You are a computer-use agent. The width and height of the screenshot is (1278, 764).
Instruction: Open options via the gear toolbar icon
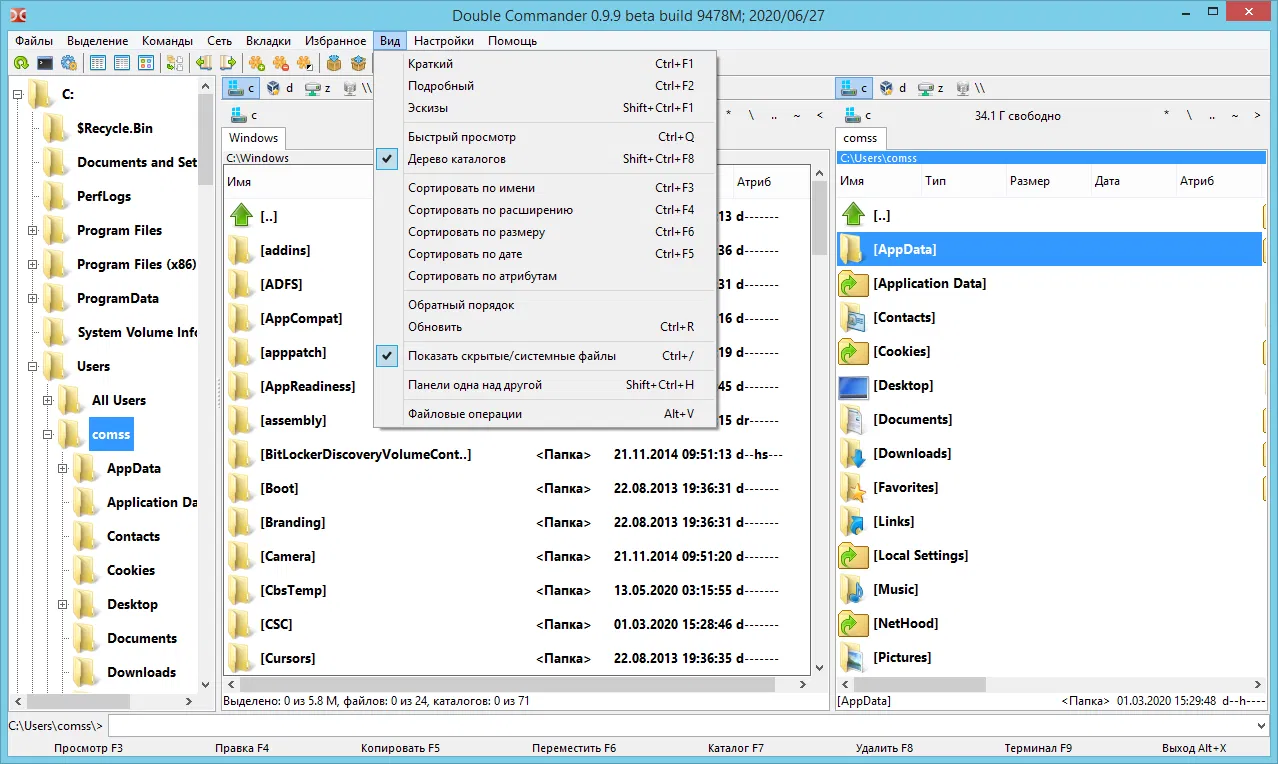(x=69, y=63)
